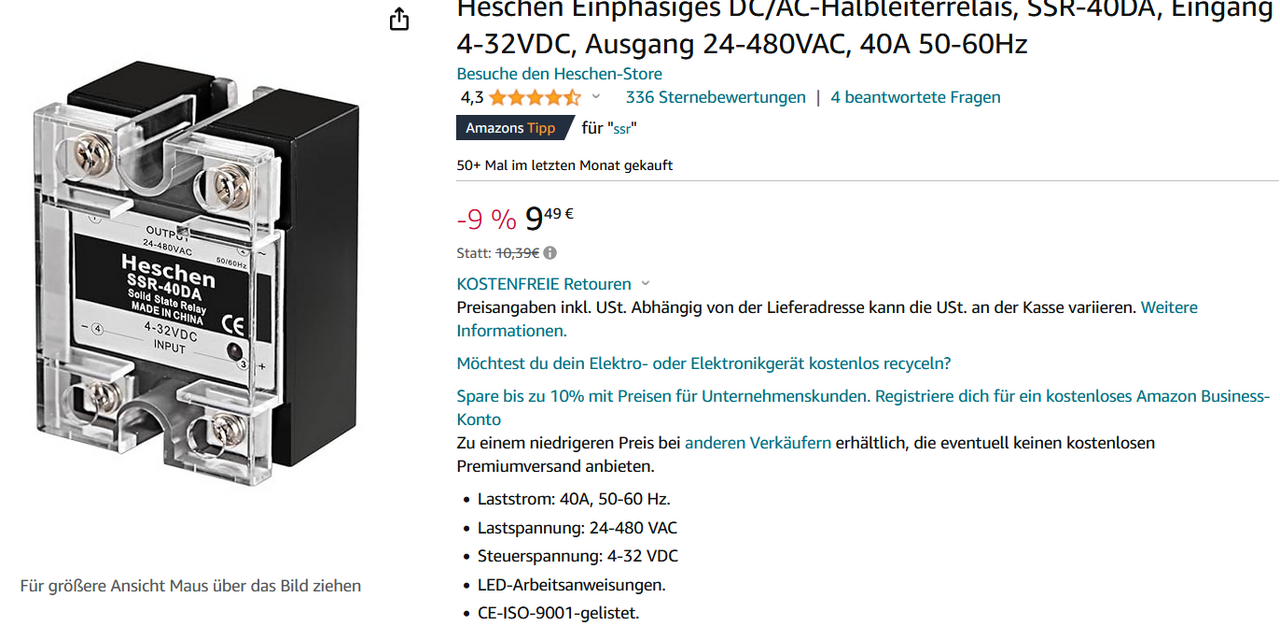
Task: Click the share icon above product image
Action: 399,19
